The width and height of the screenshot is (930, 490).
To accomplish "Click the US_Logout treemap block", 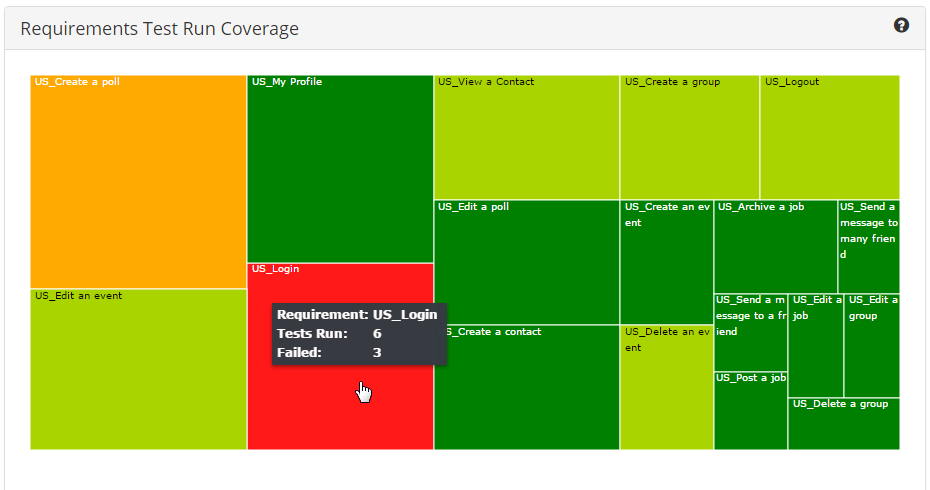I will tap(829, 137).
